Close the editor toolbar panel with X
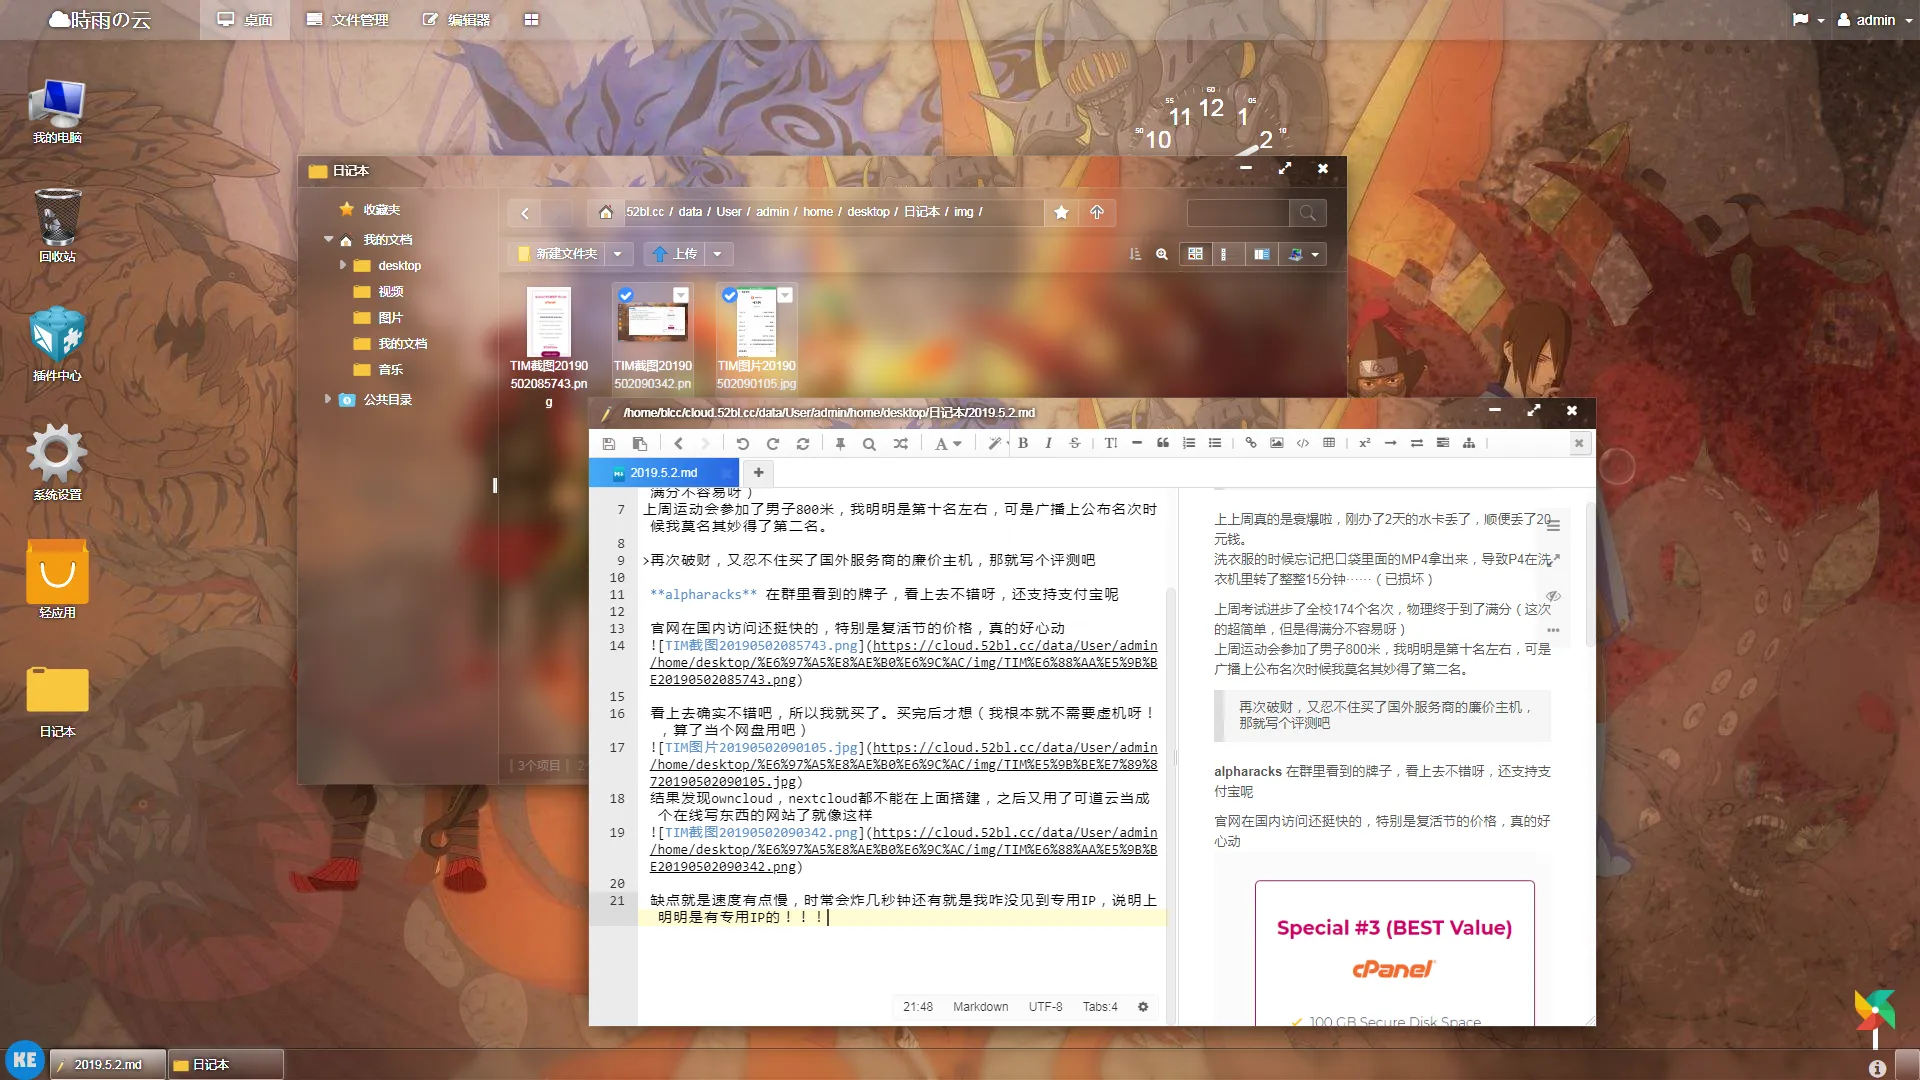1920x1080 pixels. click(1579, 443)
